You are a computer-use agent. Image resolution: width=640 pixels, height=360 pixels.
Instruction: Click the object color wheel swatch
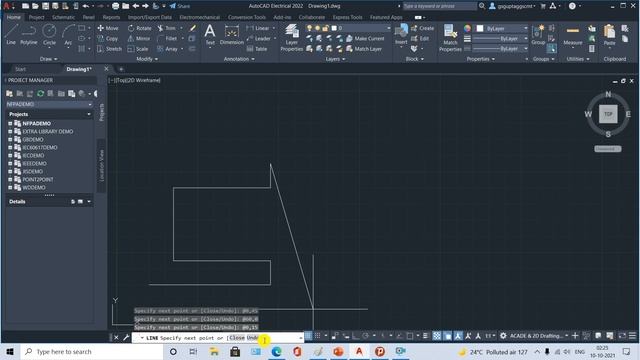pos(467,28)
